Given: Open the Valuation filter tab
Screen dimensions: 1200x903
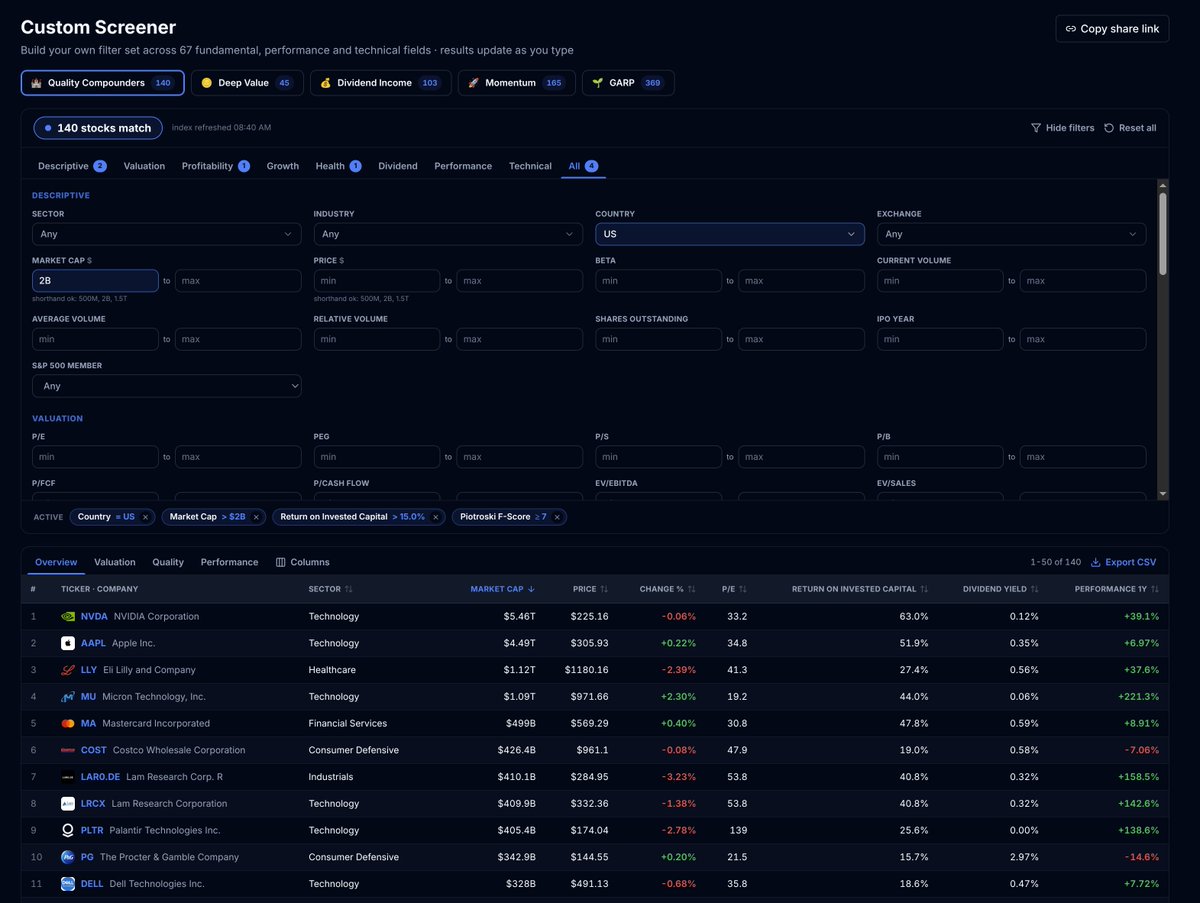Looking at the screenshot, I should [x=144, y=166].
